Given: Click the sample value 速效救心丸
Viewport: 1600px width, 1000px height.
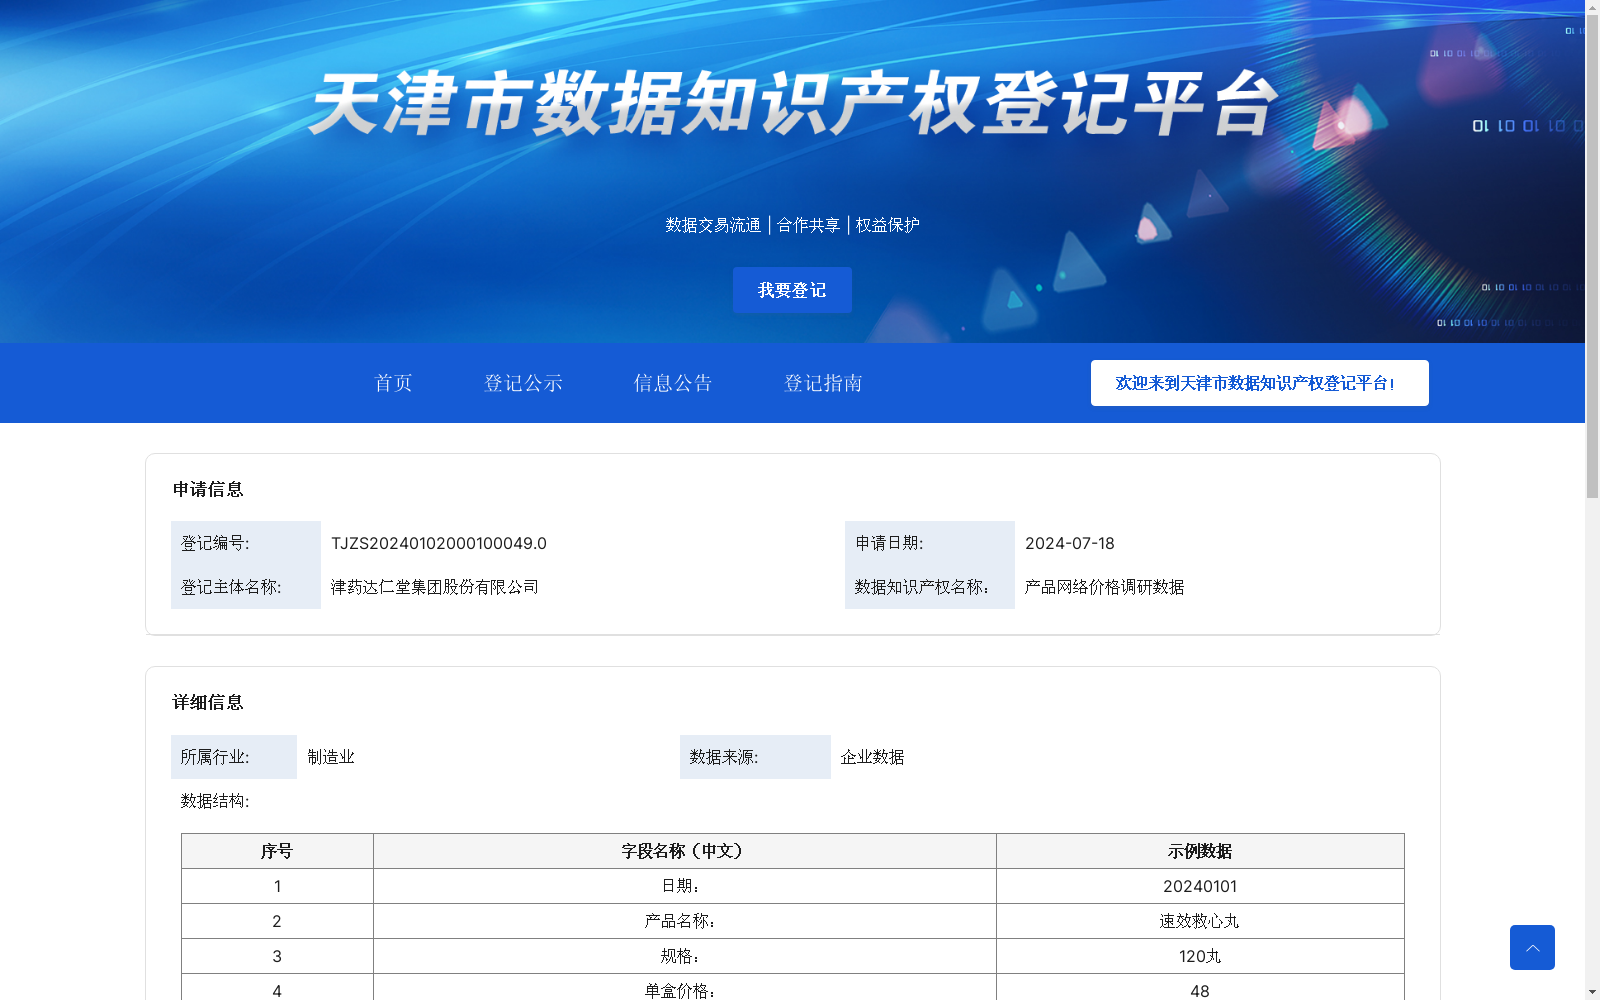Looking at the screenshot, I should (1200, 921).
